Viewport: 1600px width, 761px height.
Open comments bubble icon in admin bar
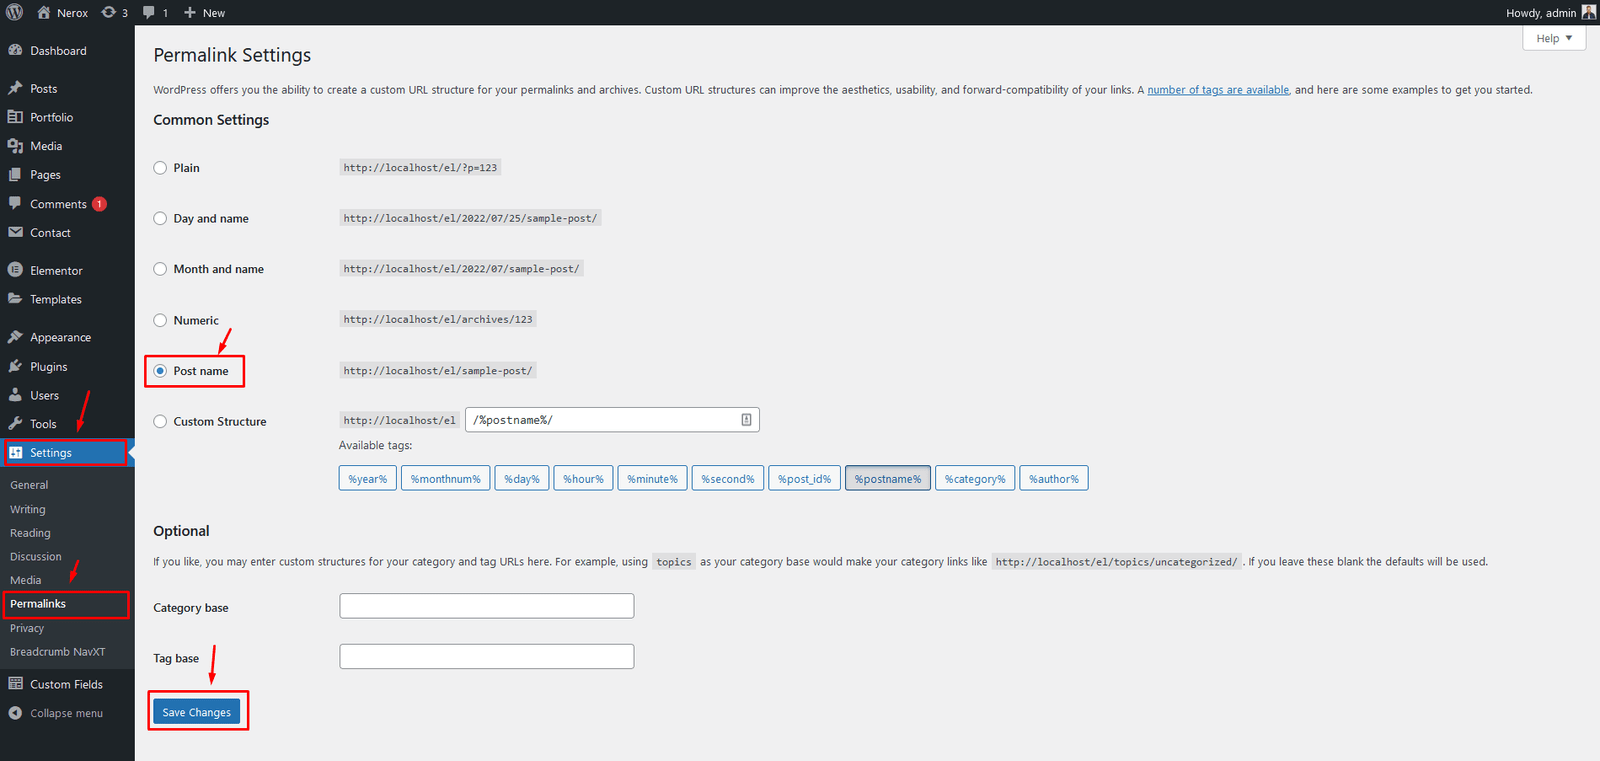(149, 12)
